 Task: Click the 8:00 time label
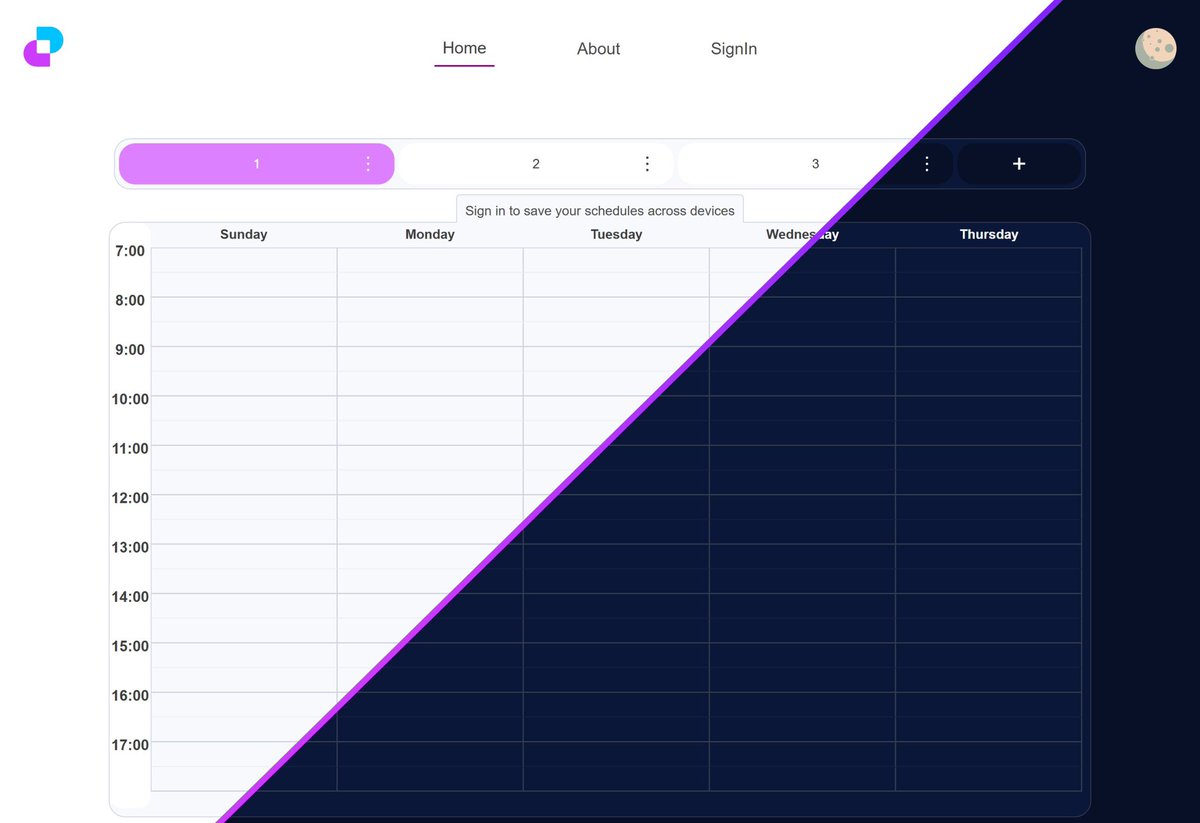click(130, 300)
